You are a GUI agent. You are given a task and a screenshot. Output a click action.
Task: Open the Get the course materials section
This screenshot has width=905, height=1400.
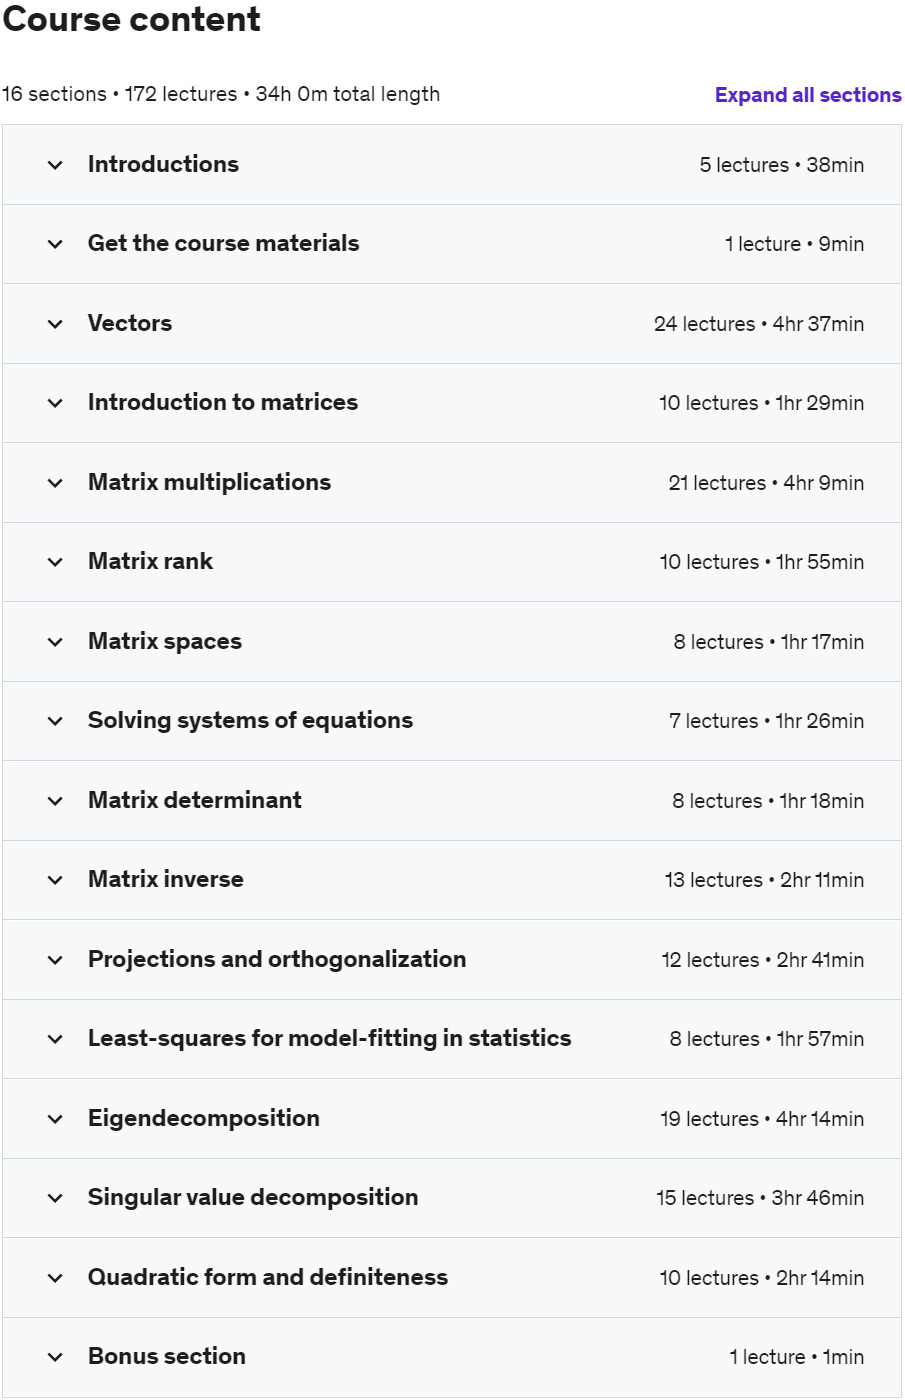(x=223, y=243)
